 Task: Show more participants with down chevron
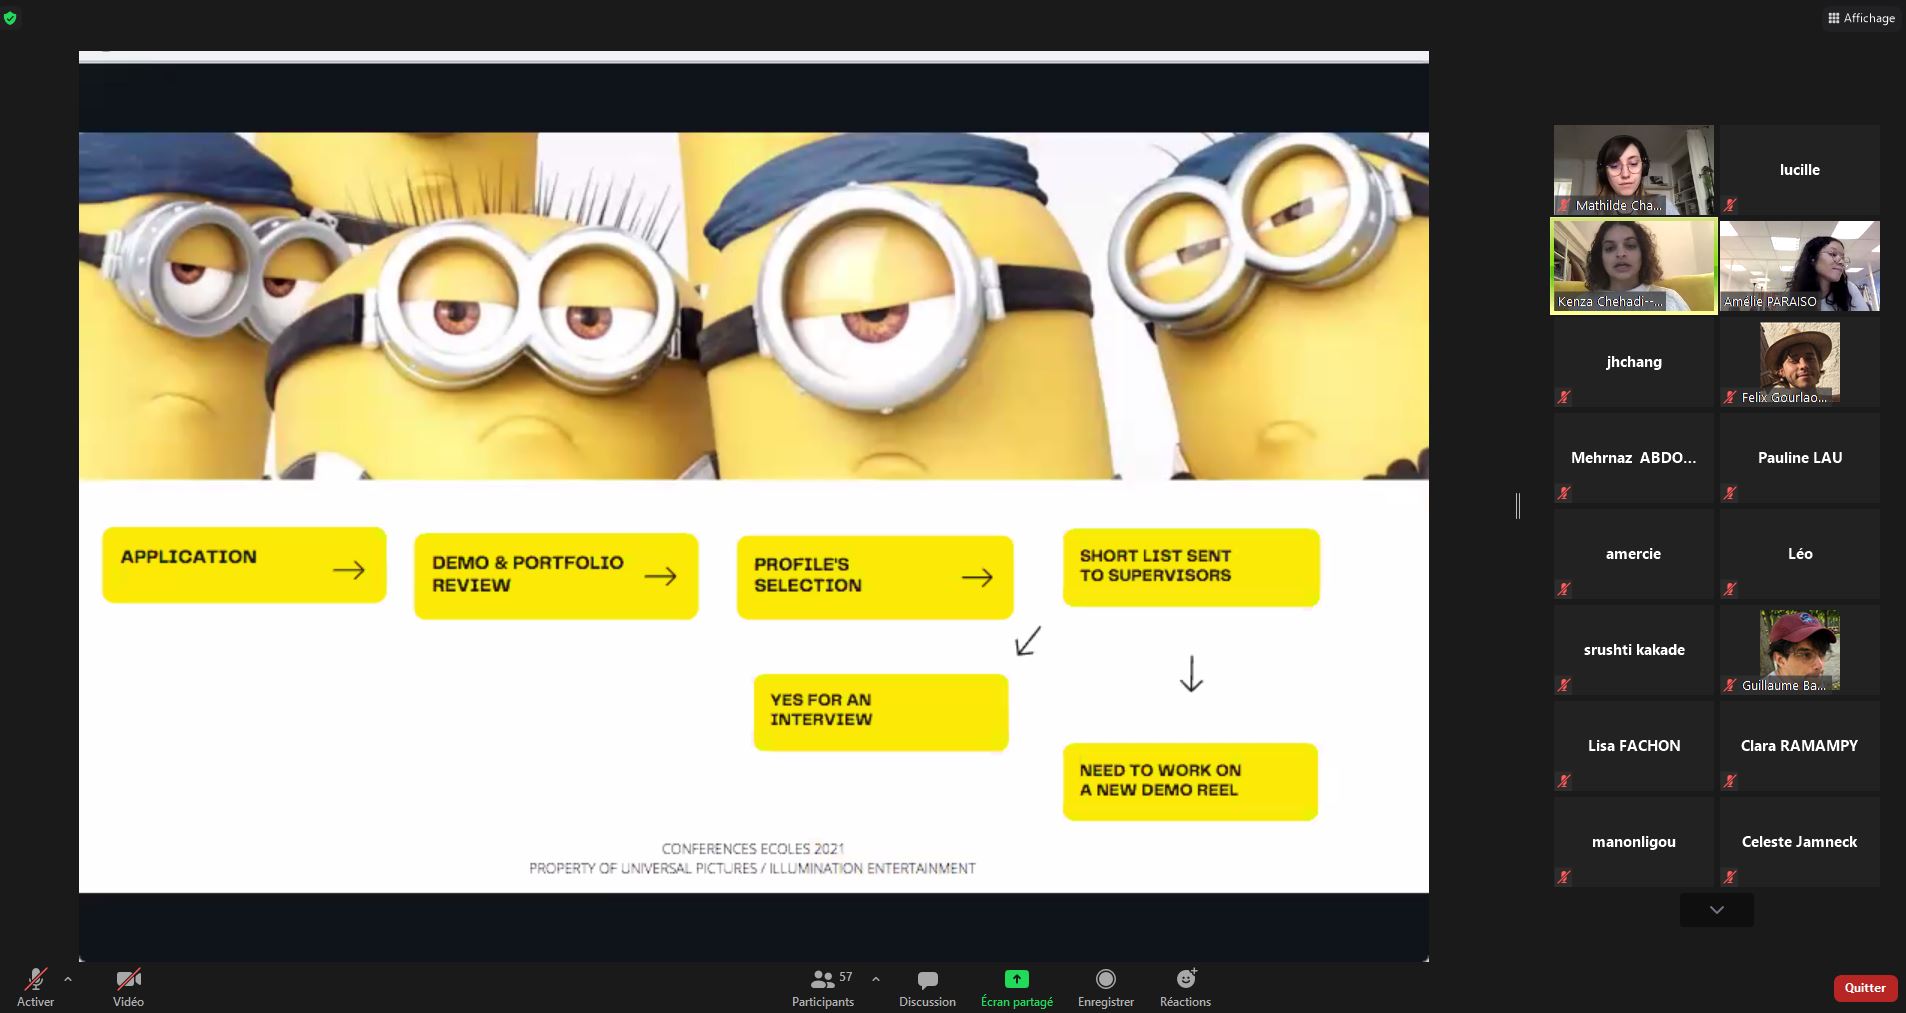(1717, 910)
